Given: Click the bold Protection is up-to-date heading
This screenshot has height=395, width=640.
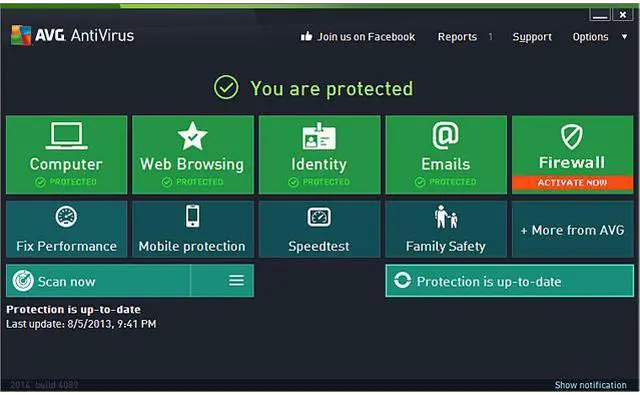Looking at the screenshot, I should pyautogui.click(x=73, y=309).
